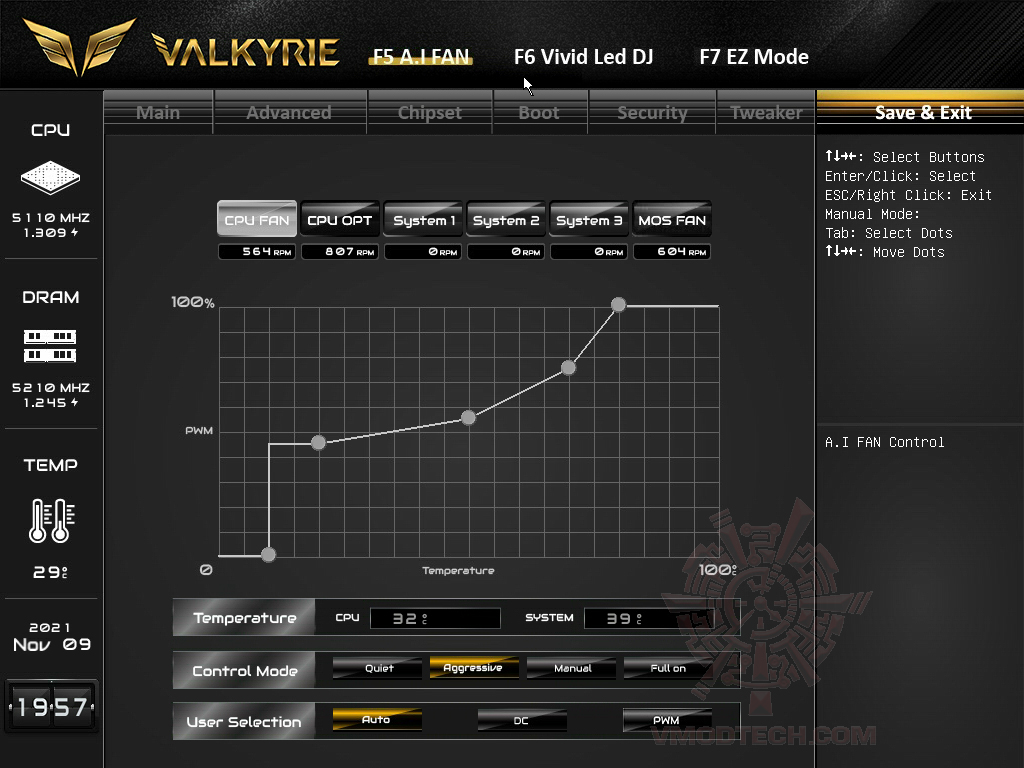The width and height of the screenshot is (1024, 768).
Task: Open the Save & Exit tab
Action: [923, 112]
